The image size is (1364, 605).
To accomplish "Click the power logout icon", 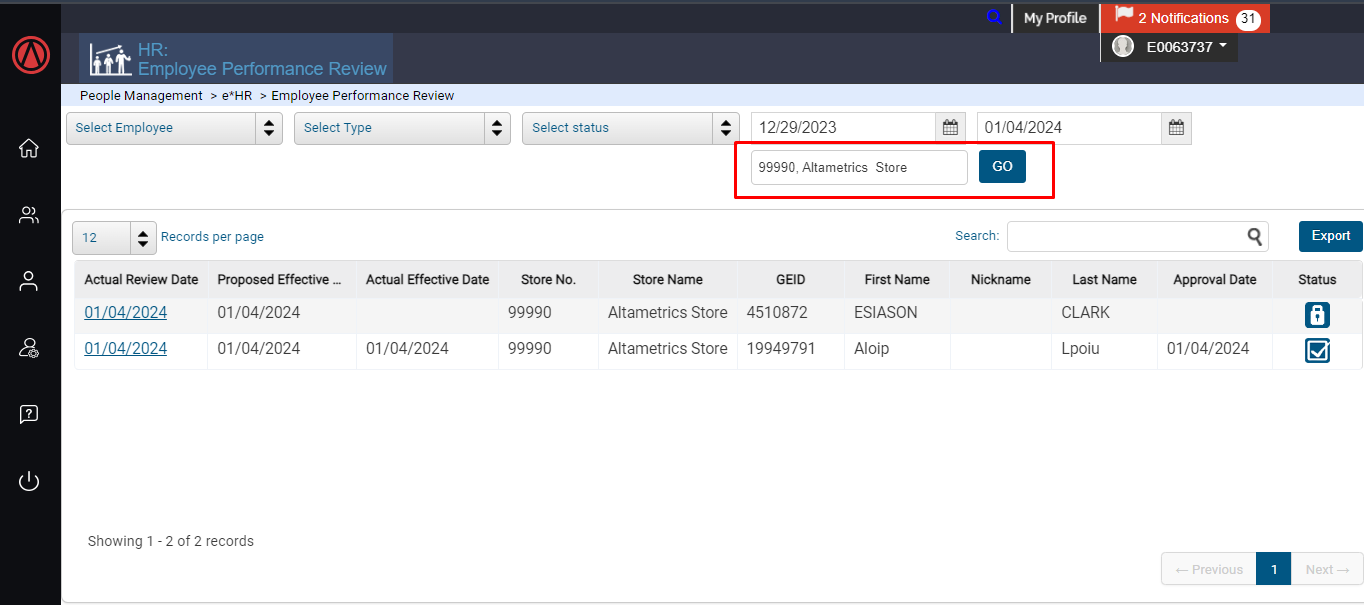I will pyautogui.click(x=29, y=481).
